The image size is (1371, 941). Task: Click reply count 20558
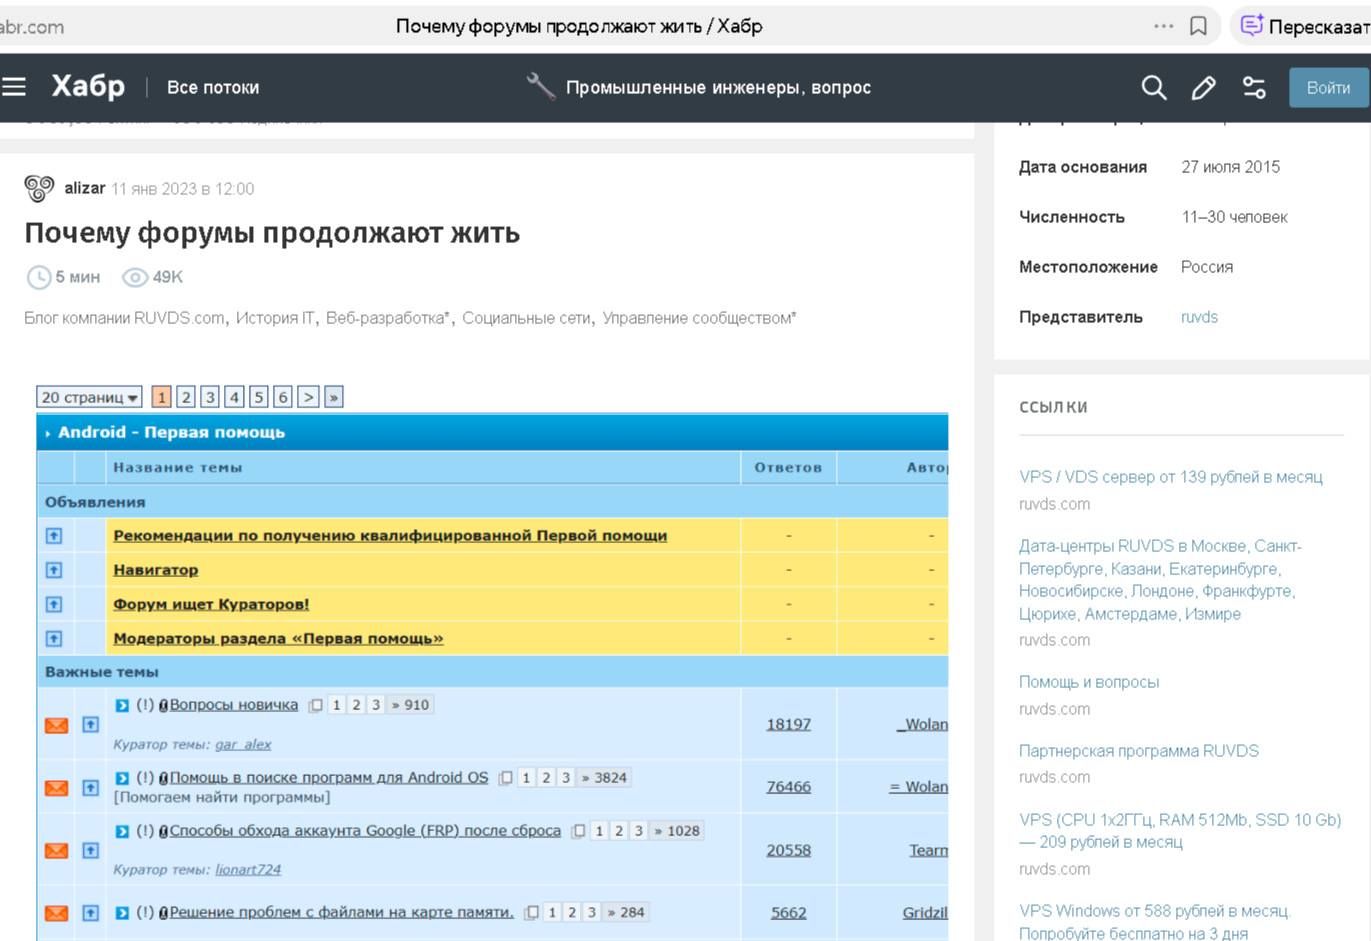(x=788, y=850)
